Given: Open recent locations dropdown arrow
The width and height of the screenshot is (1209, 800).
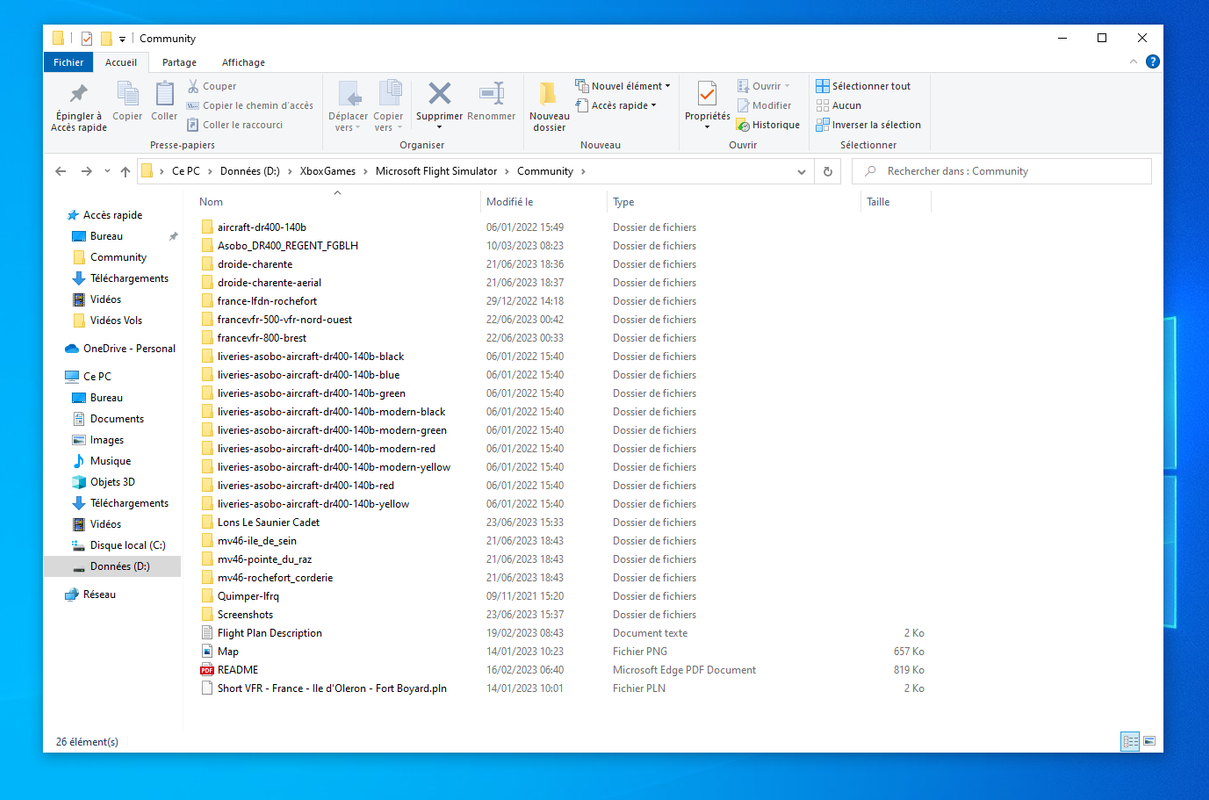Looking at the screenshot, I should pyautogui.click(x=105, y=172).
